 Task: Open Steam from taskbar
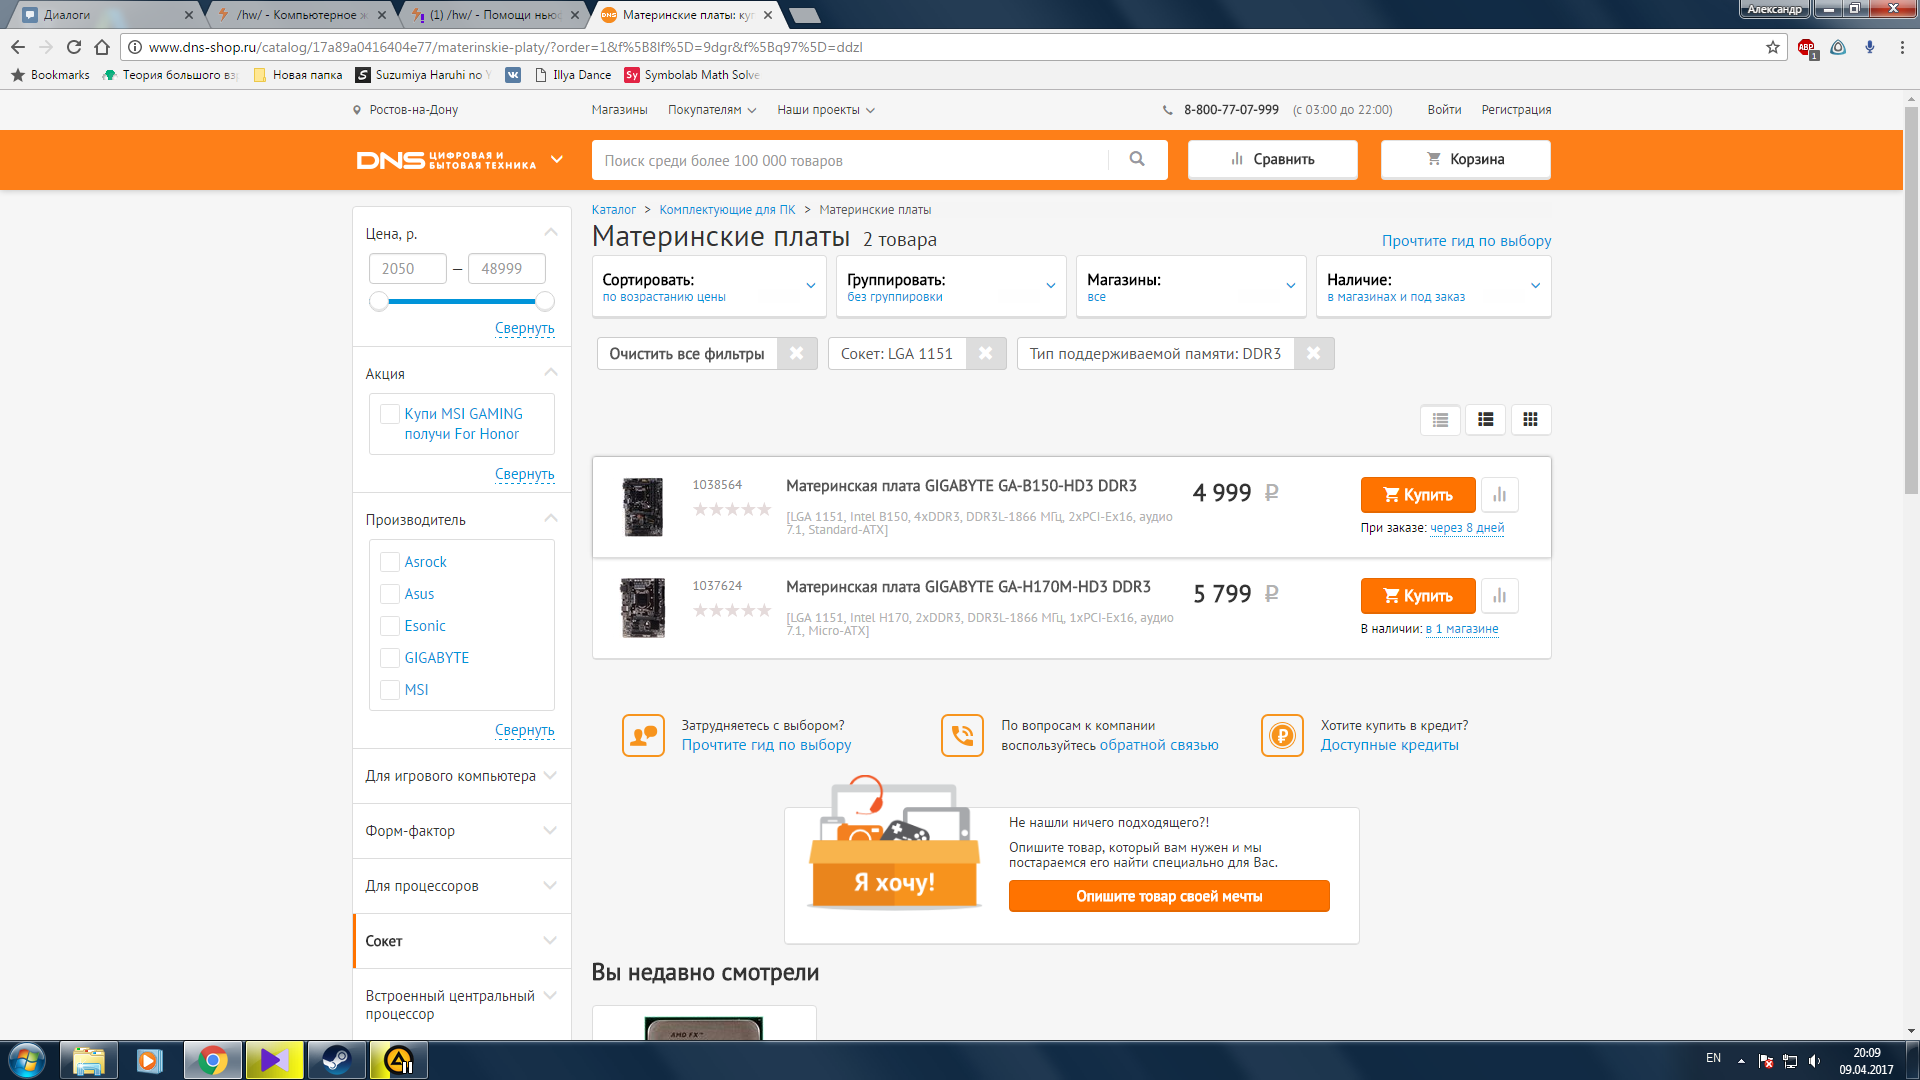(336, 1060)
